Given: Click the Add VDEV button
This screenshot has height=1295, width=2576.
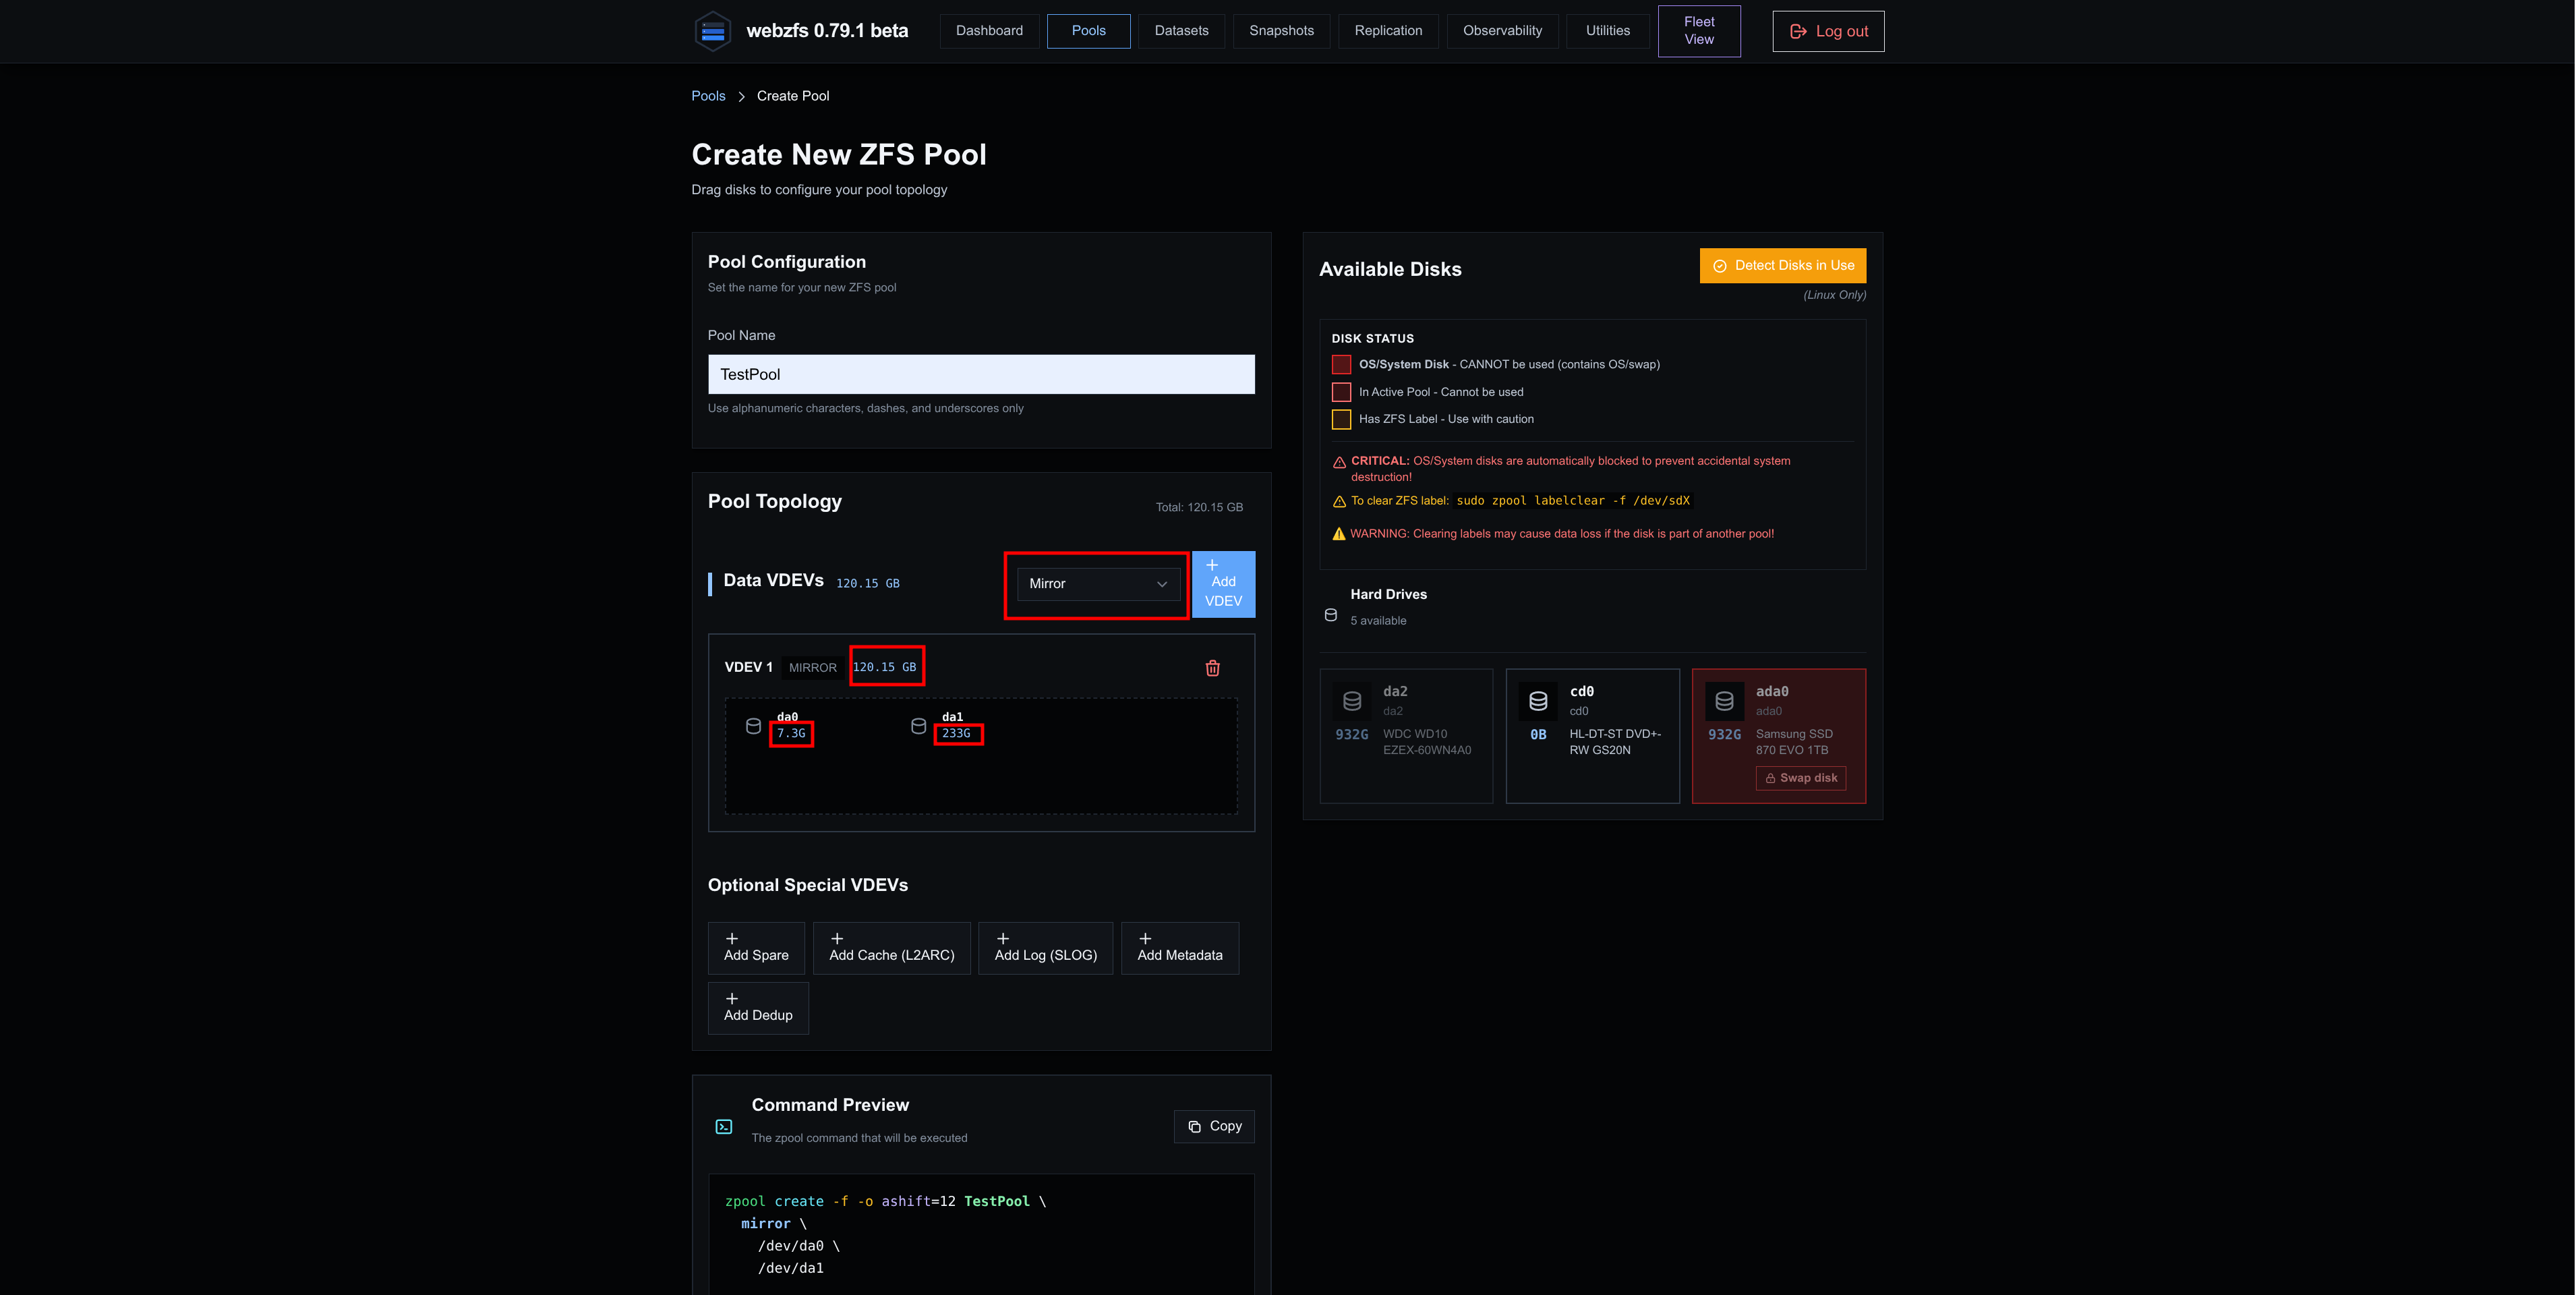Looking at the screenshot, I should pos(1223,584).
